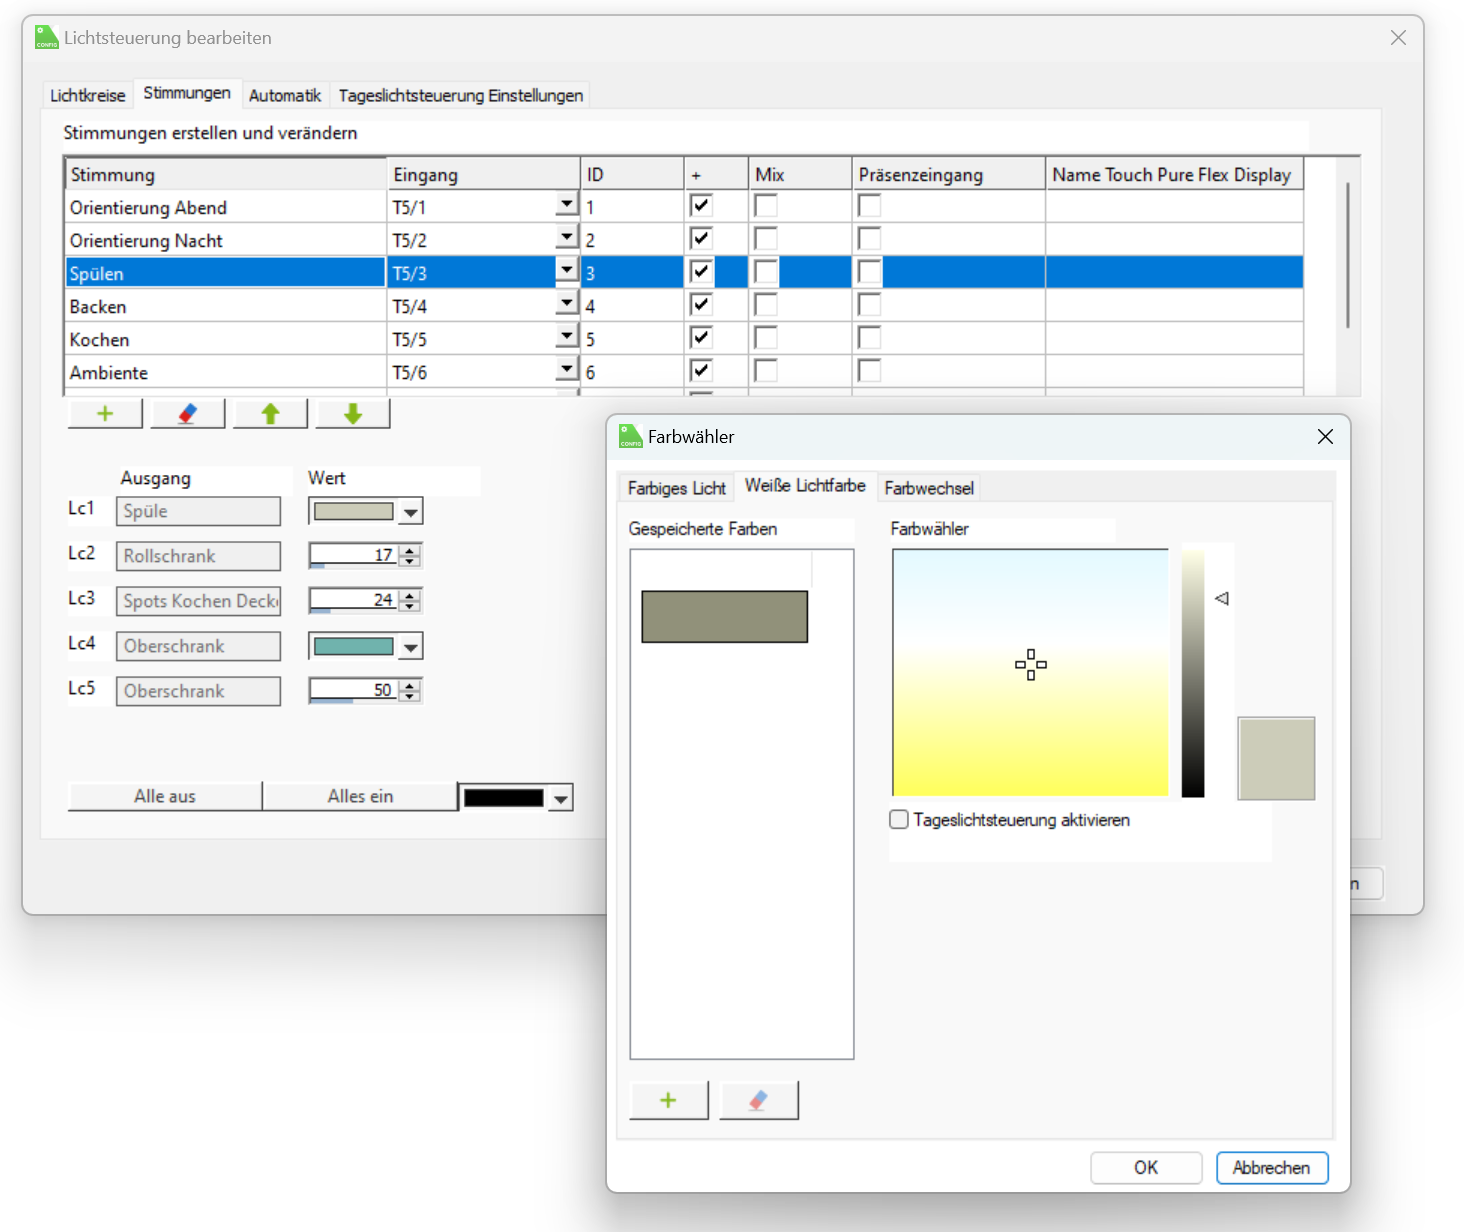Move the mood down with the green down arrow
This screenshot has height=1232, width=1464.
coord(353,414)
